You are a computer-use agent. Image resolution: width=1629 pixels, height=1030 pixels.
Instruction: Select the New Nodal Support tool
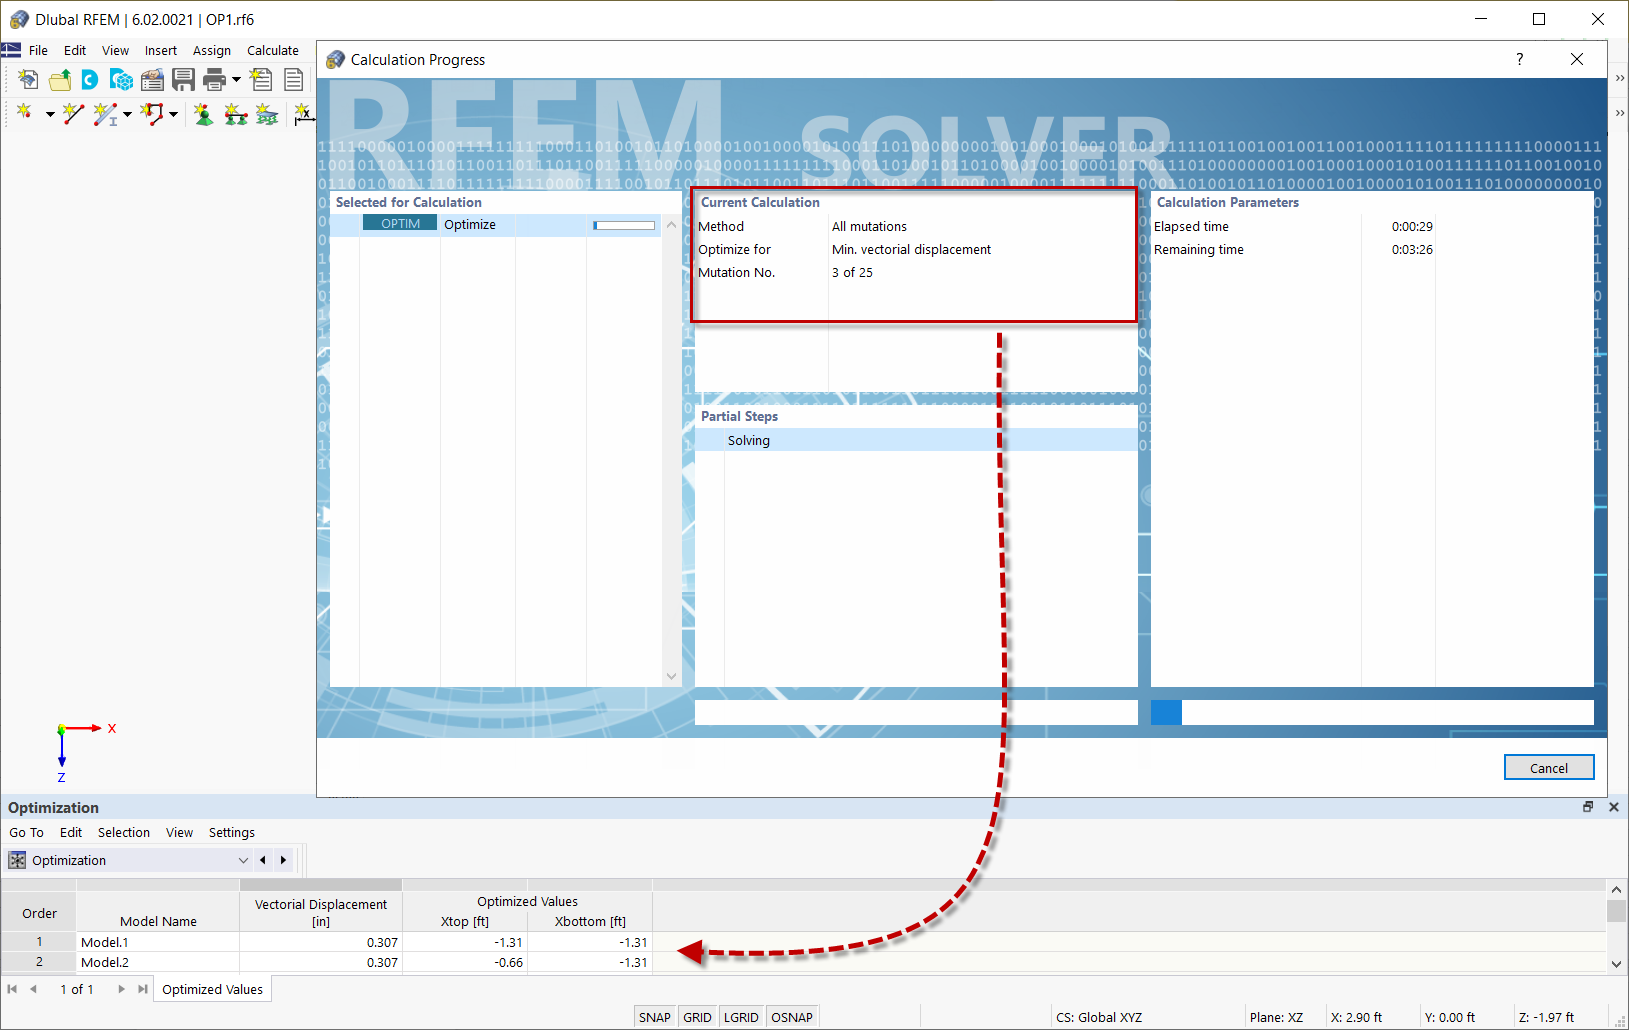click(203, 114)
